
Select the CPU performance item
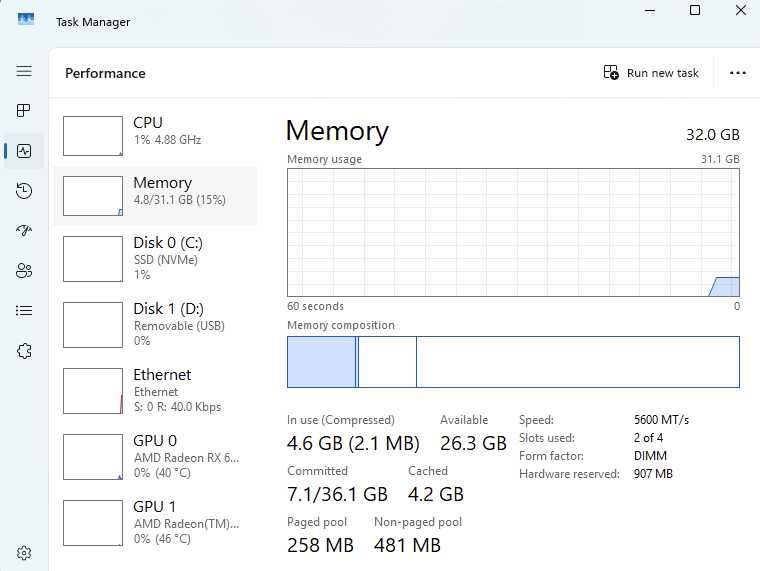click(x=156, y=136)
